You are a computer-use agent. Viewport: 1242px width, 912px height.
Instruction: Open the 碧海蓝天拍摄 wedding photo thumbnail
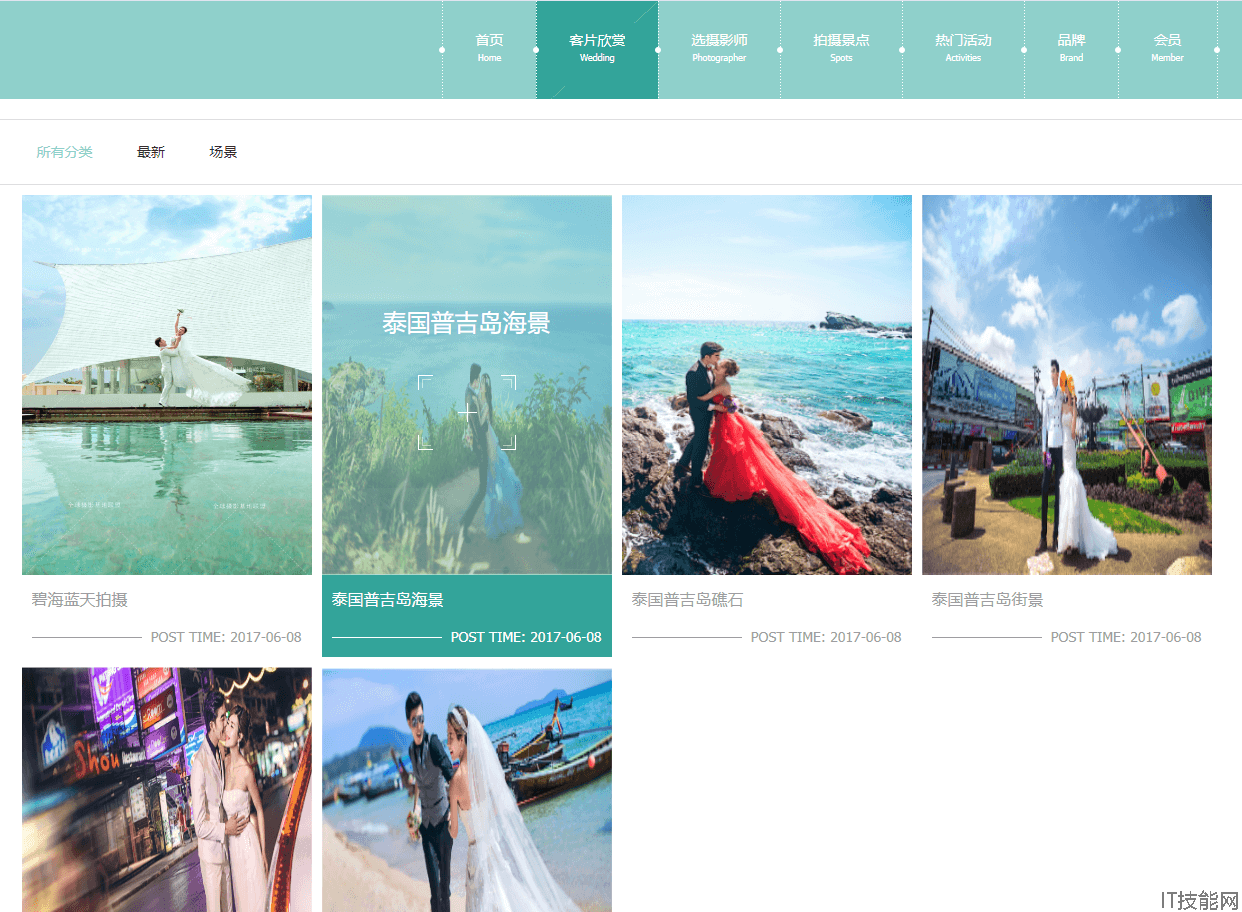tap(167, 385)
